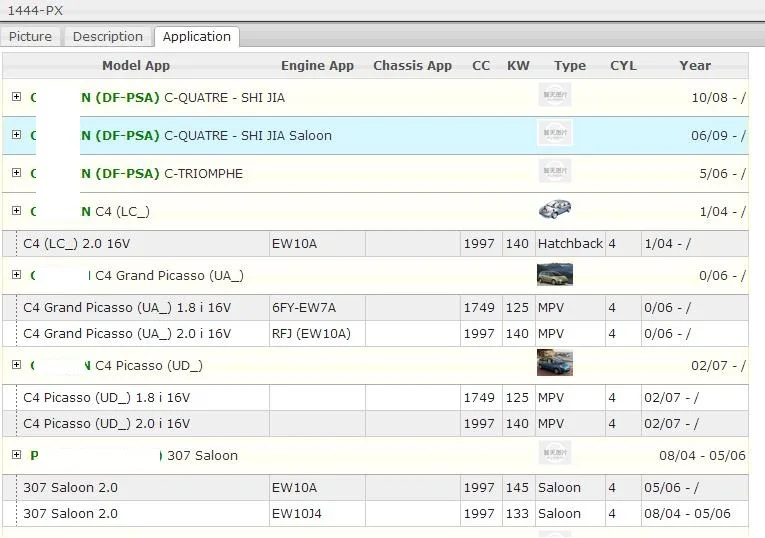Click the KW column header
Screen dimensions: 765x538
point(518,65)
